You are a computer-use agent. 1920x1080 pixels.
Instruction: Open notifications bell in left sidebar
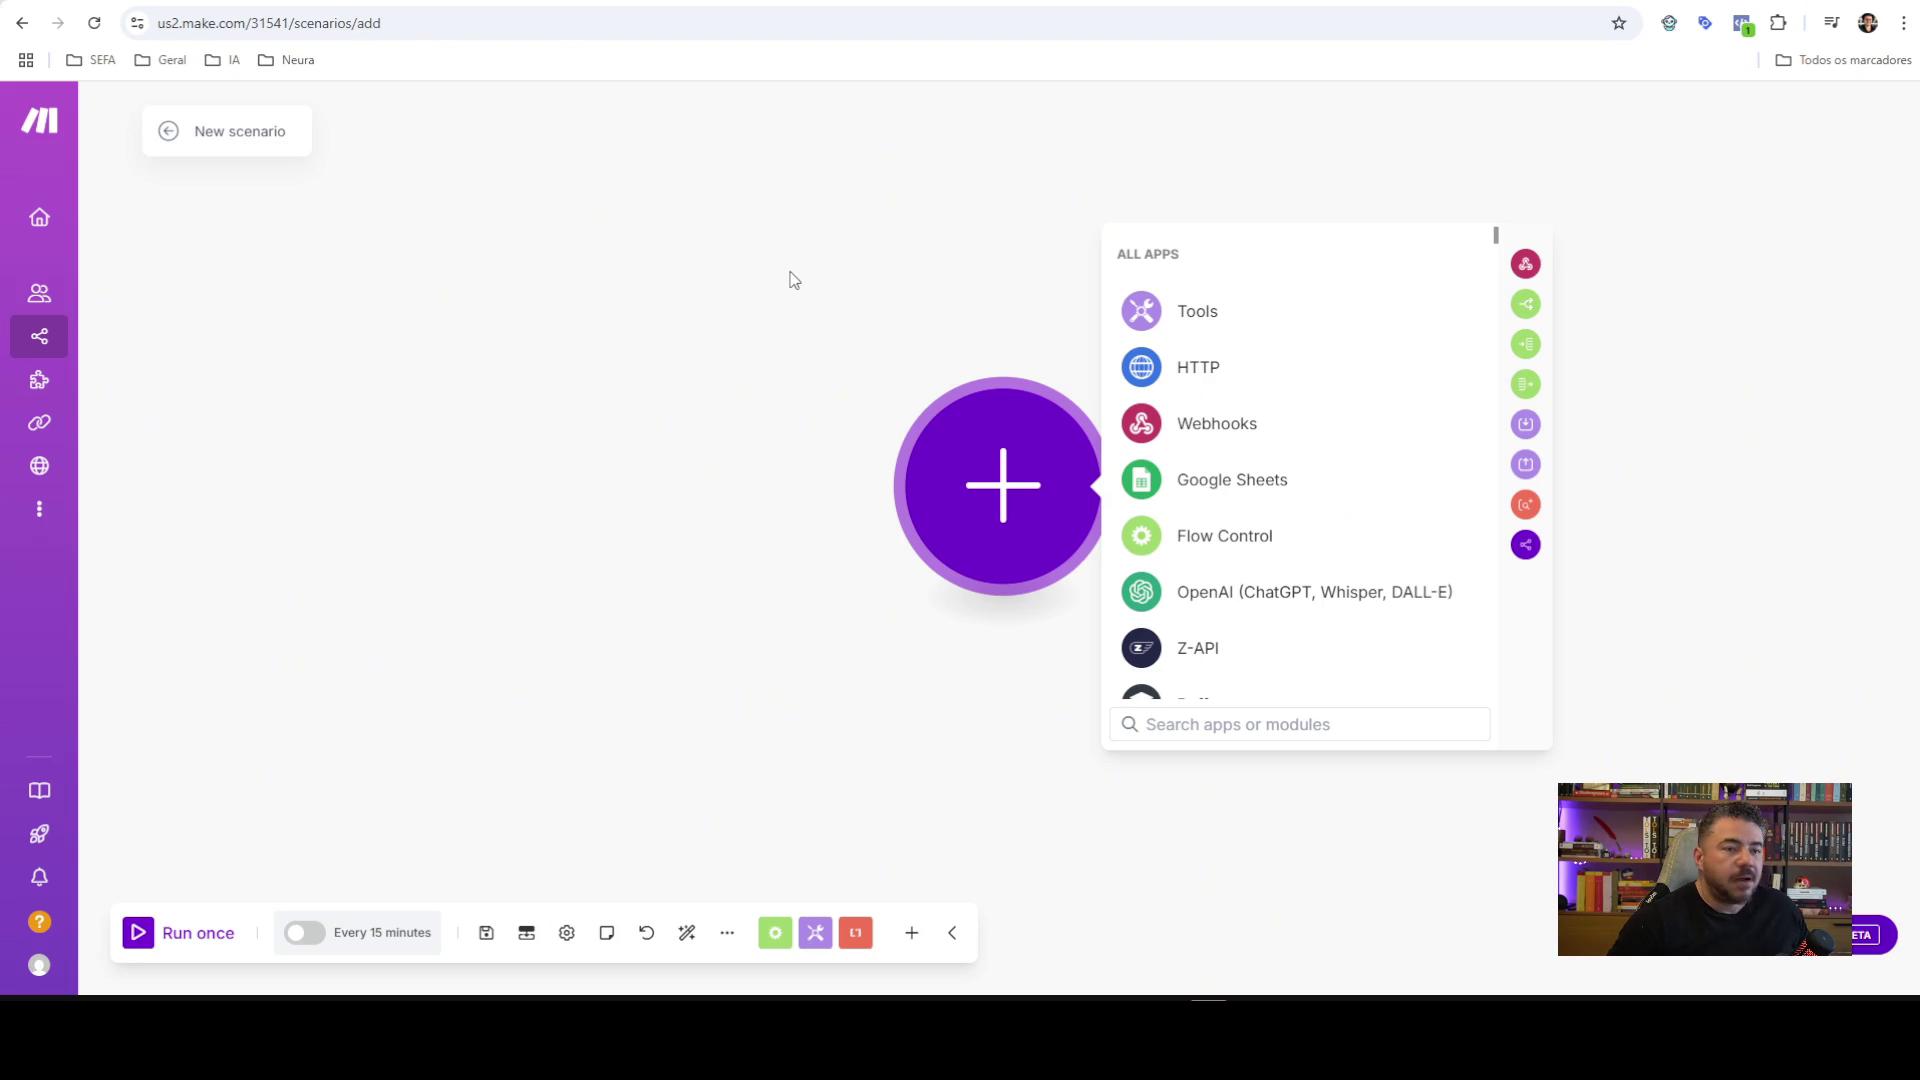[39, 878]
